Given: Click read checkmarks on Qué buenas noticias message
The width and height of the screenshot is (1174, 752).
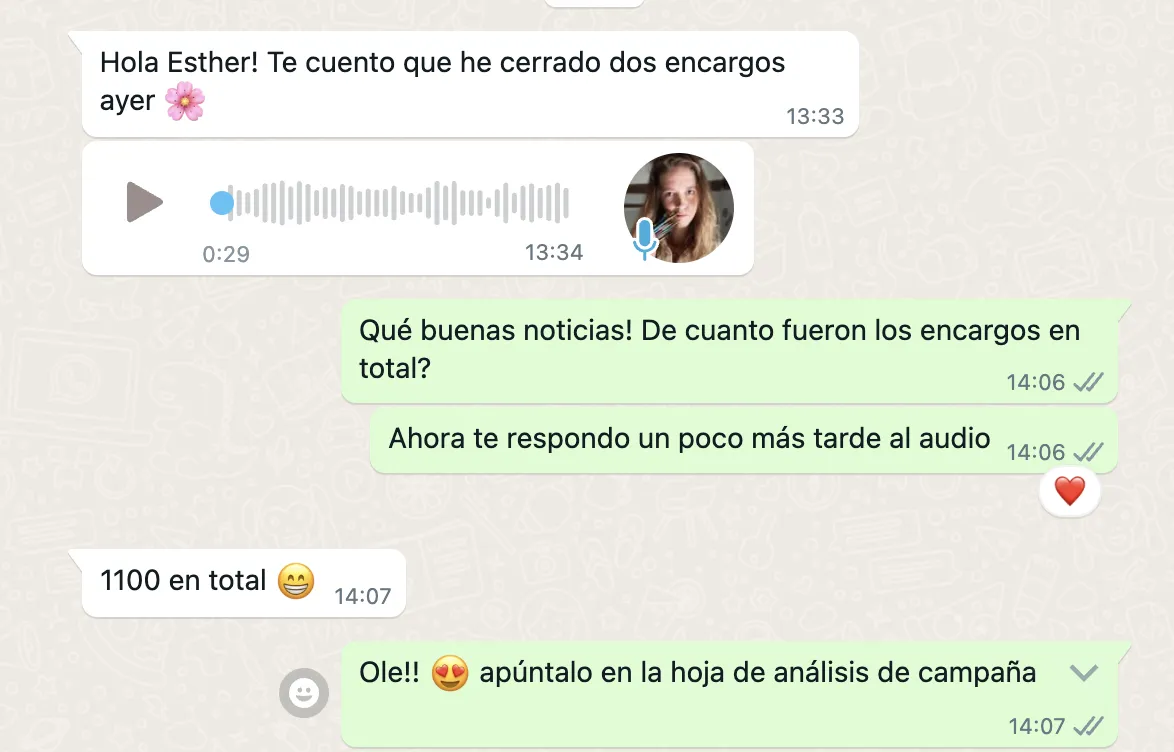Looking at the screenshot, I should (1088, 383).
